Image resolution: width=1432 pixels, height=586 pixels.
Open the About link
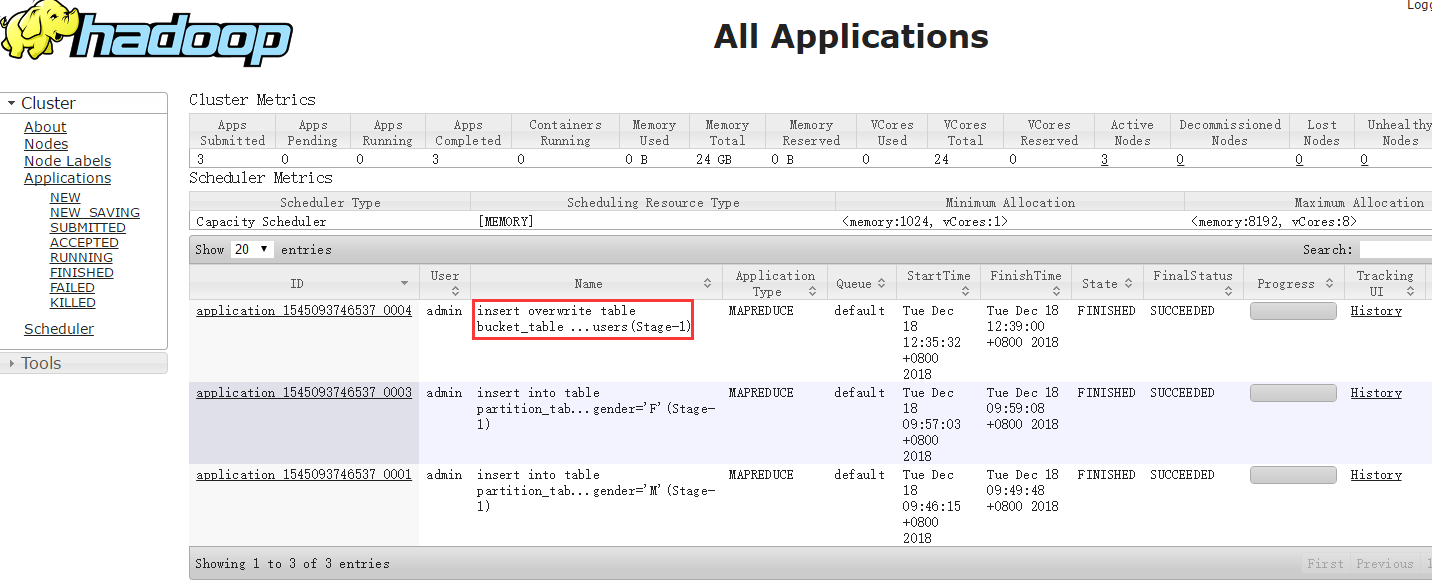pyautogui.click(x=45, y=127)
